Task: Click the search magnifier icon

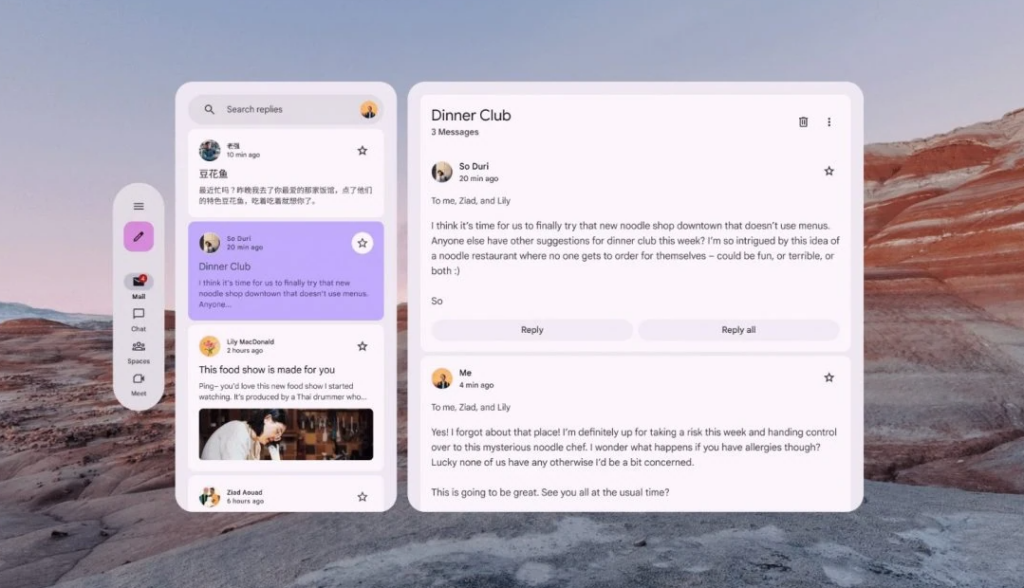Action: pyautogui.click(x=209, y=110)
